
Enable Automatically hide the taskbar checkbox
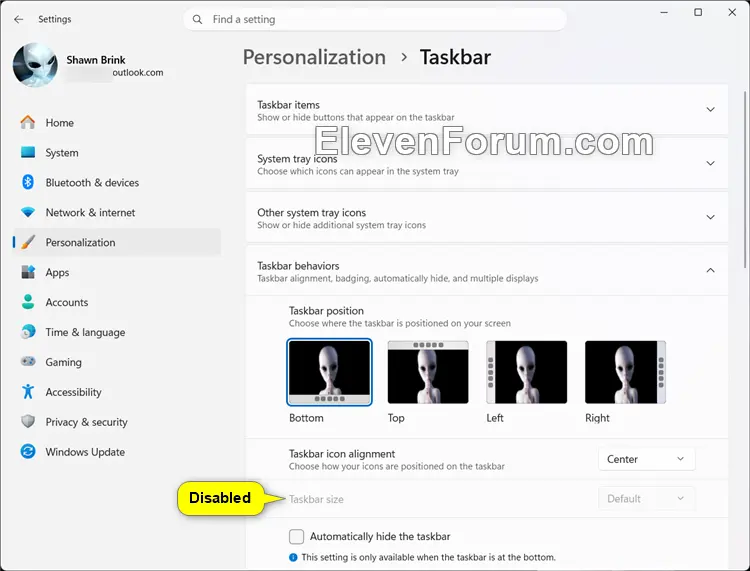coord(297,537)
